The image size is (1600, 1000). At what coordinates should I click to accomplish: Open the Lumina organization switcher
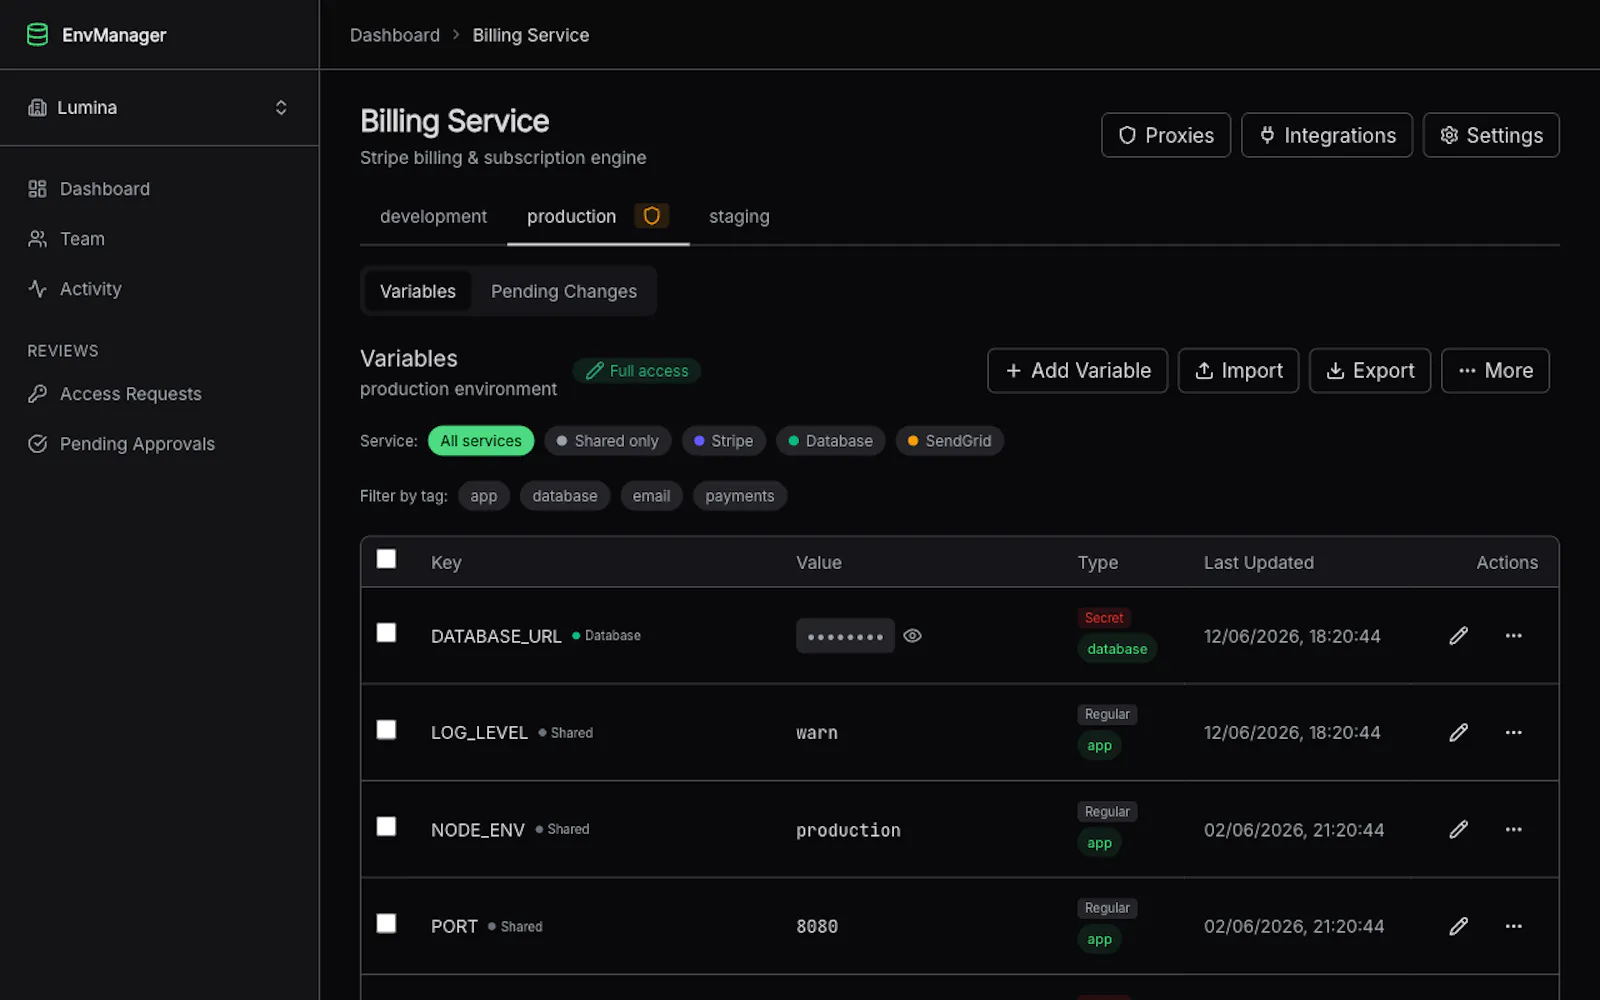pos(159,107)
